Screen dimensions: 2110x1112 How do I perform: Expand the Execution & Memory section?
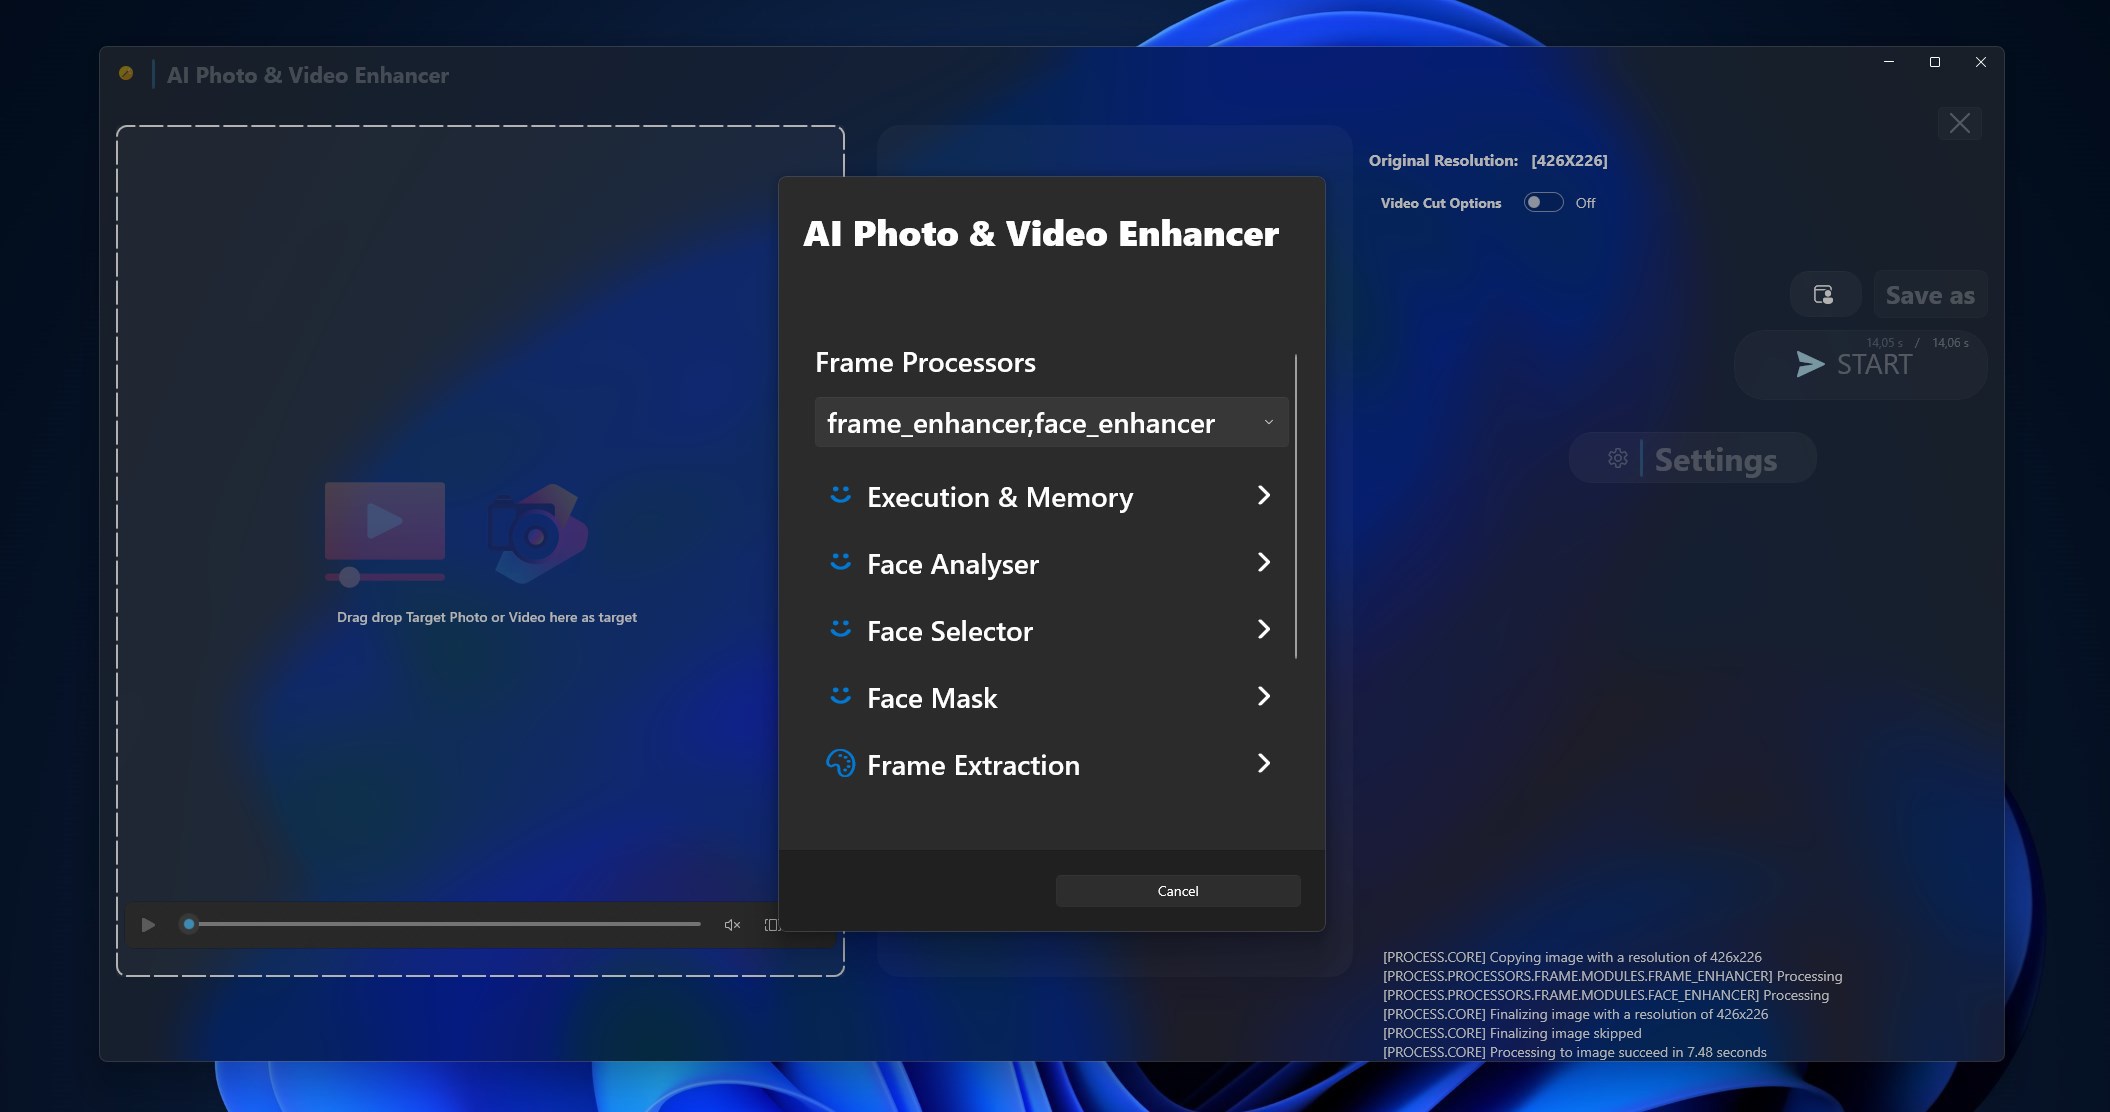coord(1264,495)
